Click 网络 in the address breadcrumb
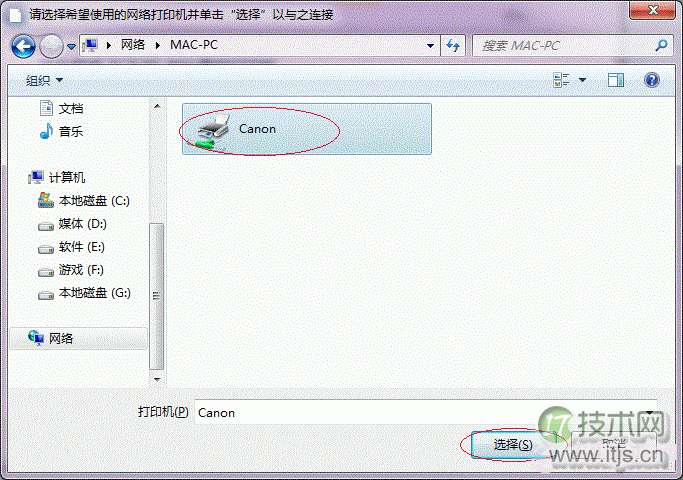Viewport: 683px width, 480px height. click(x=133, y=45)
